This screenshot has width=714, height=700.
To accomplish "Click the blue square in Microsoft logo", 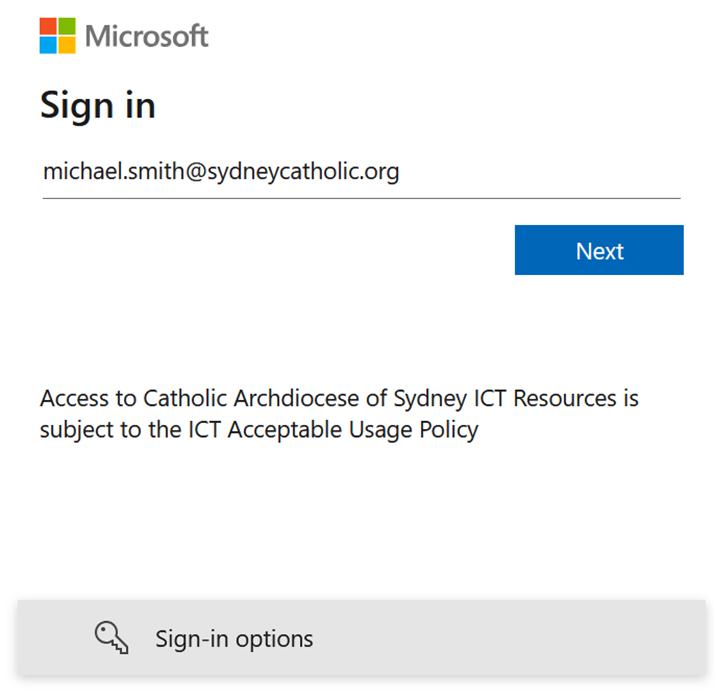I will [49, 45].
